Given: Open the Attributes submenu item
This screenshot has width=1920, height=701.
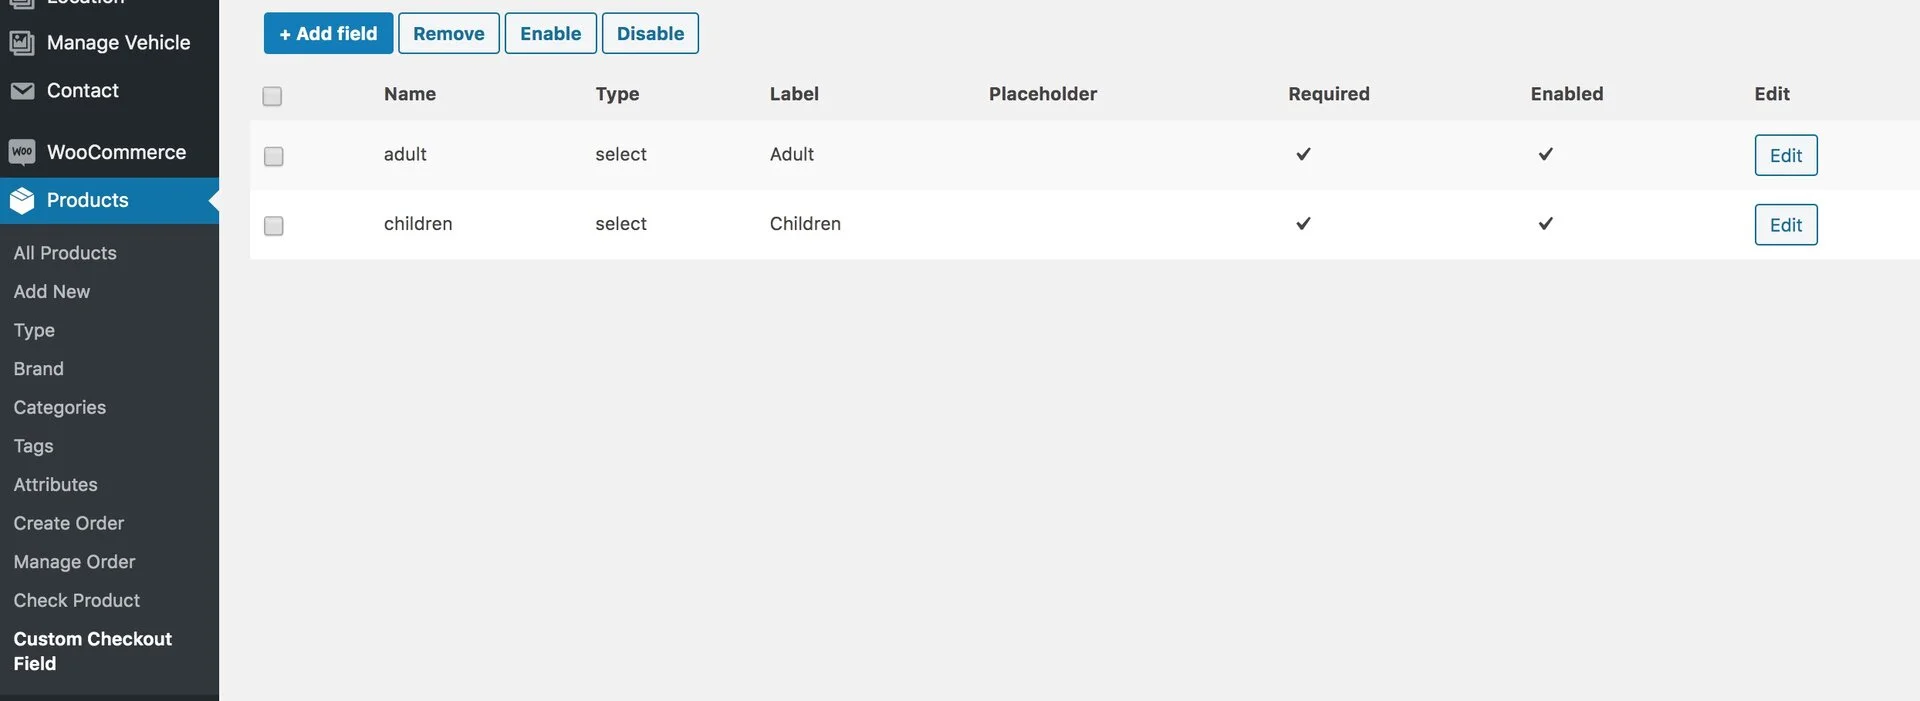Looking at the screenshot, I should pyautogui.click(x=56, y=485).
